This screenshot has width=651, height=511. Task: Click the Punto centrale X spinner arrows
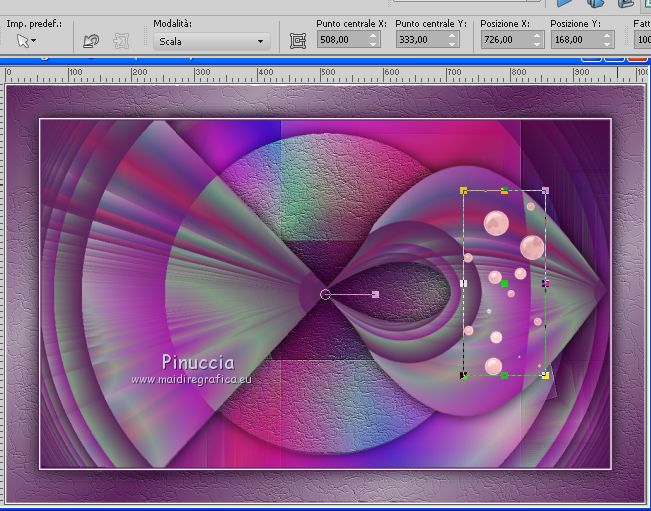374,40
